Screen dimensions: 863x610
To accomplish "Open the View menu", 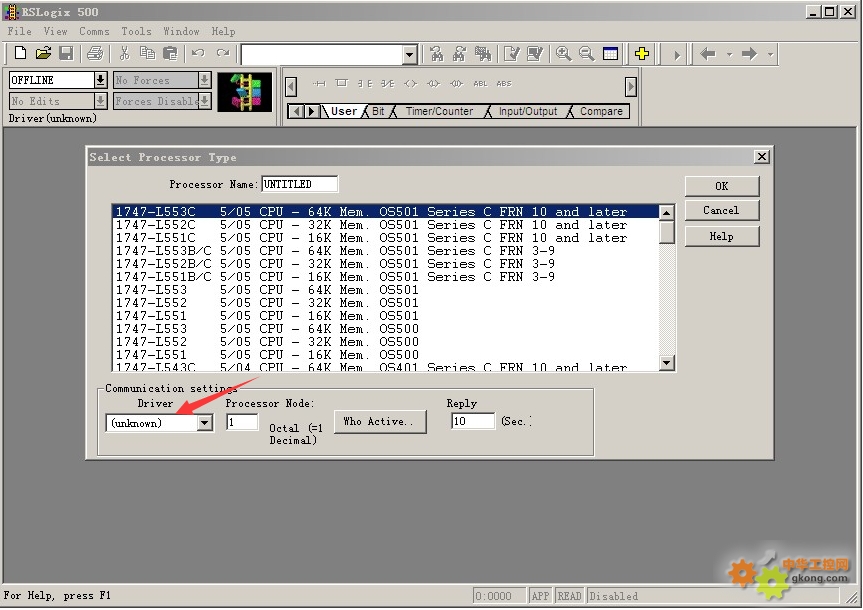I will click(56, 31).
